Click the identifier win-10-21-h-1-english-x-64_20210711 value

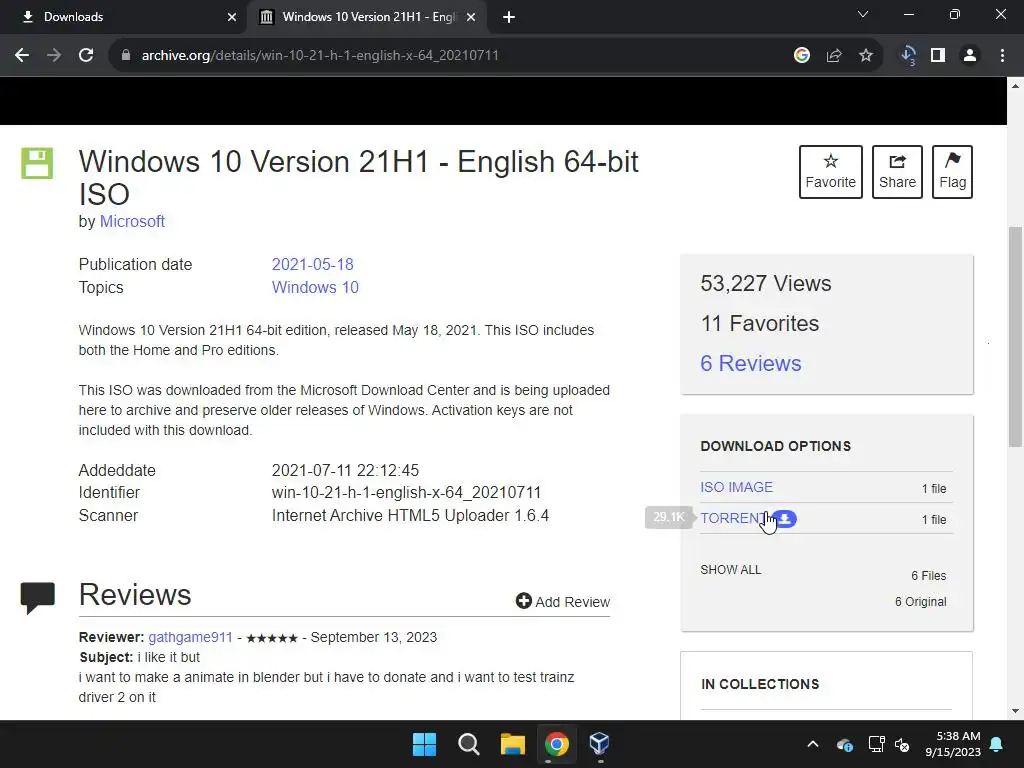click(x=406, y=492)
